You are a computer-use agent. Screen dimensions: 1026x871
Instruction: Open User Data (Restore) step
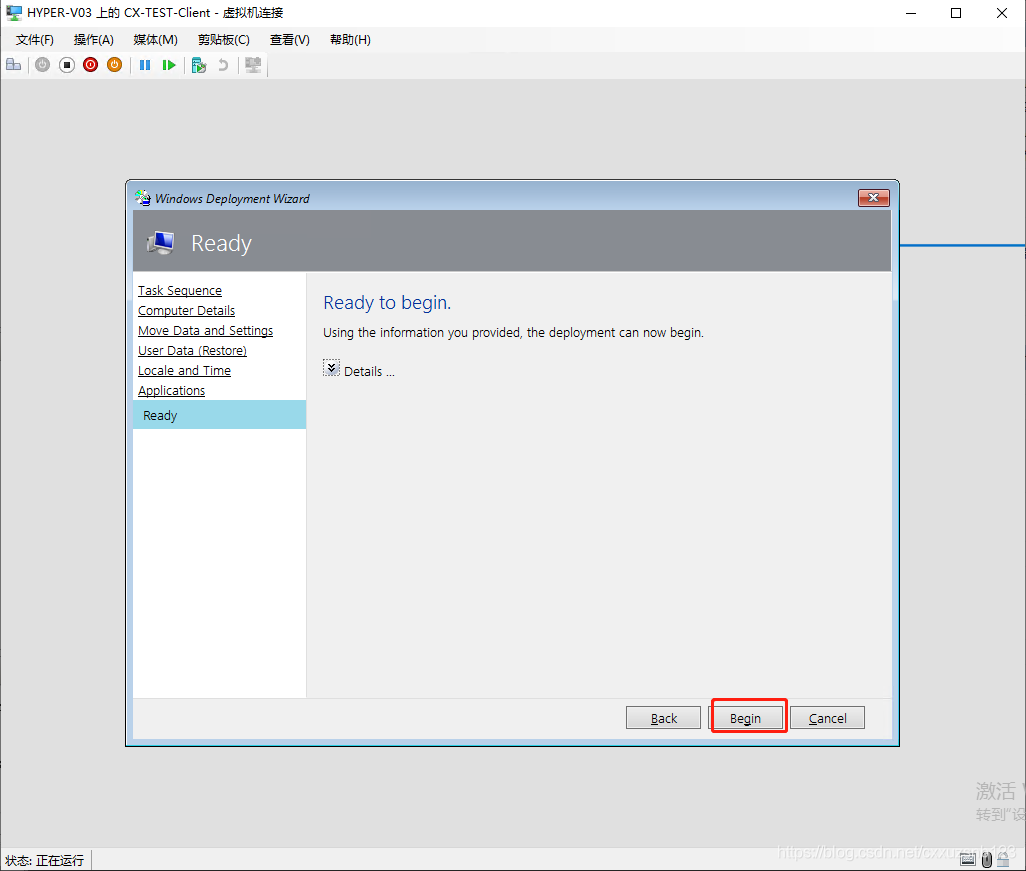coord(192,351)
